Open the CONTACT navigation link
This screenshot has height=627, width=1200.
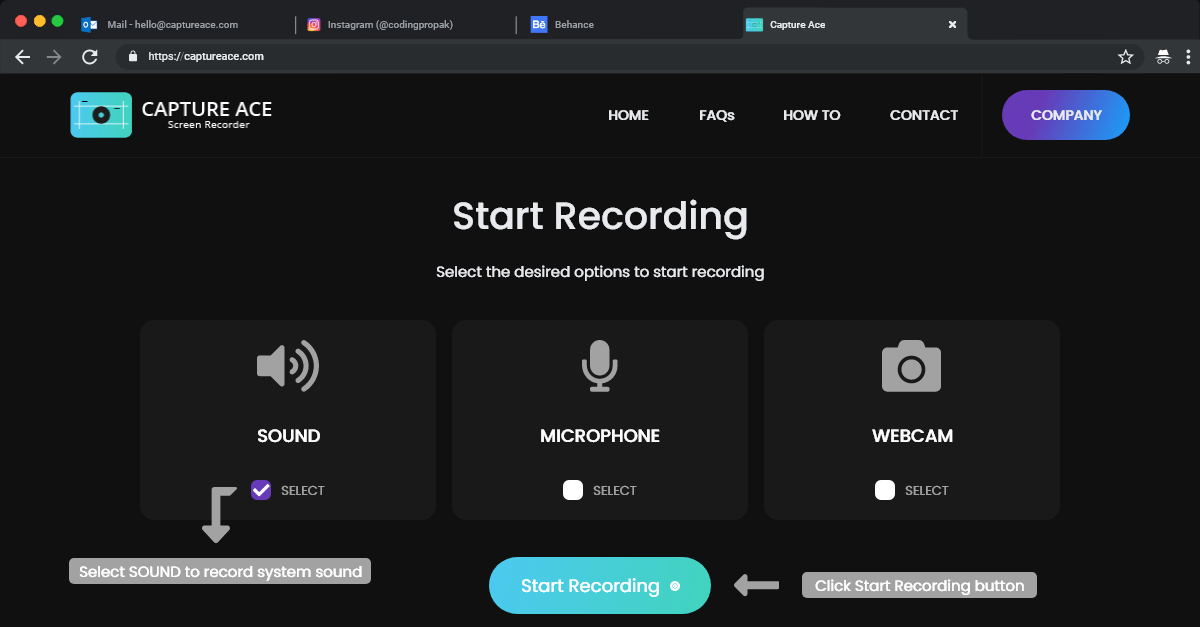(x=924, y=115)
